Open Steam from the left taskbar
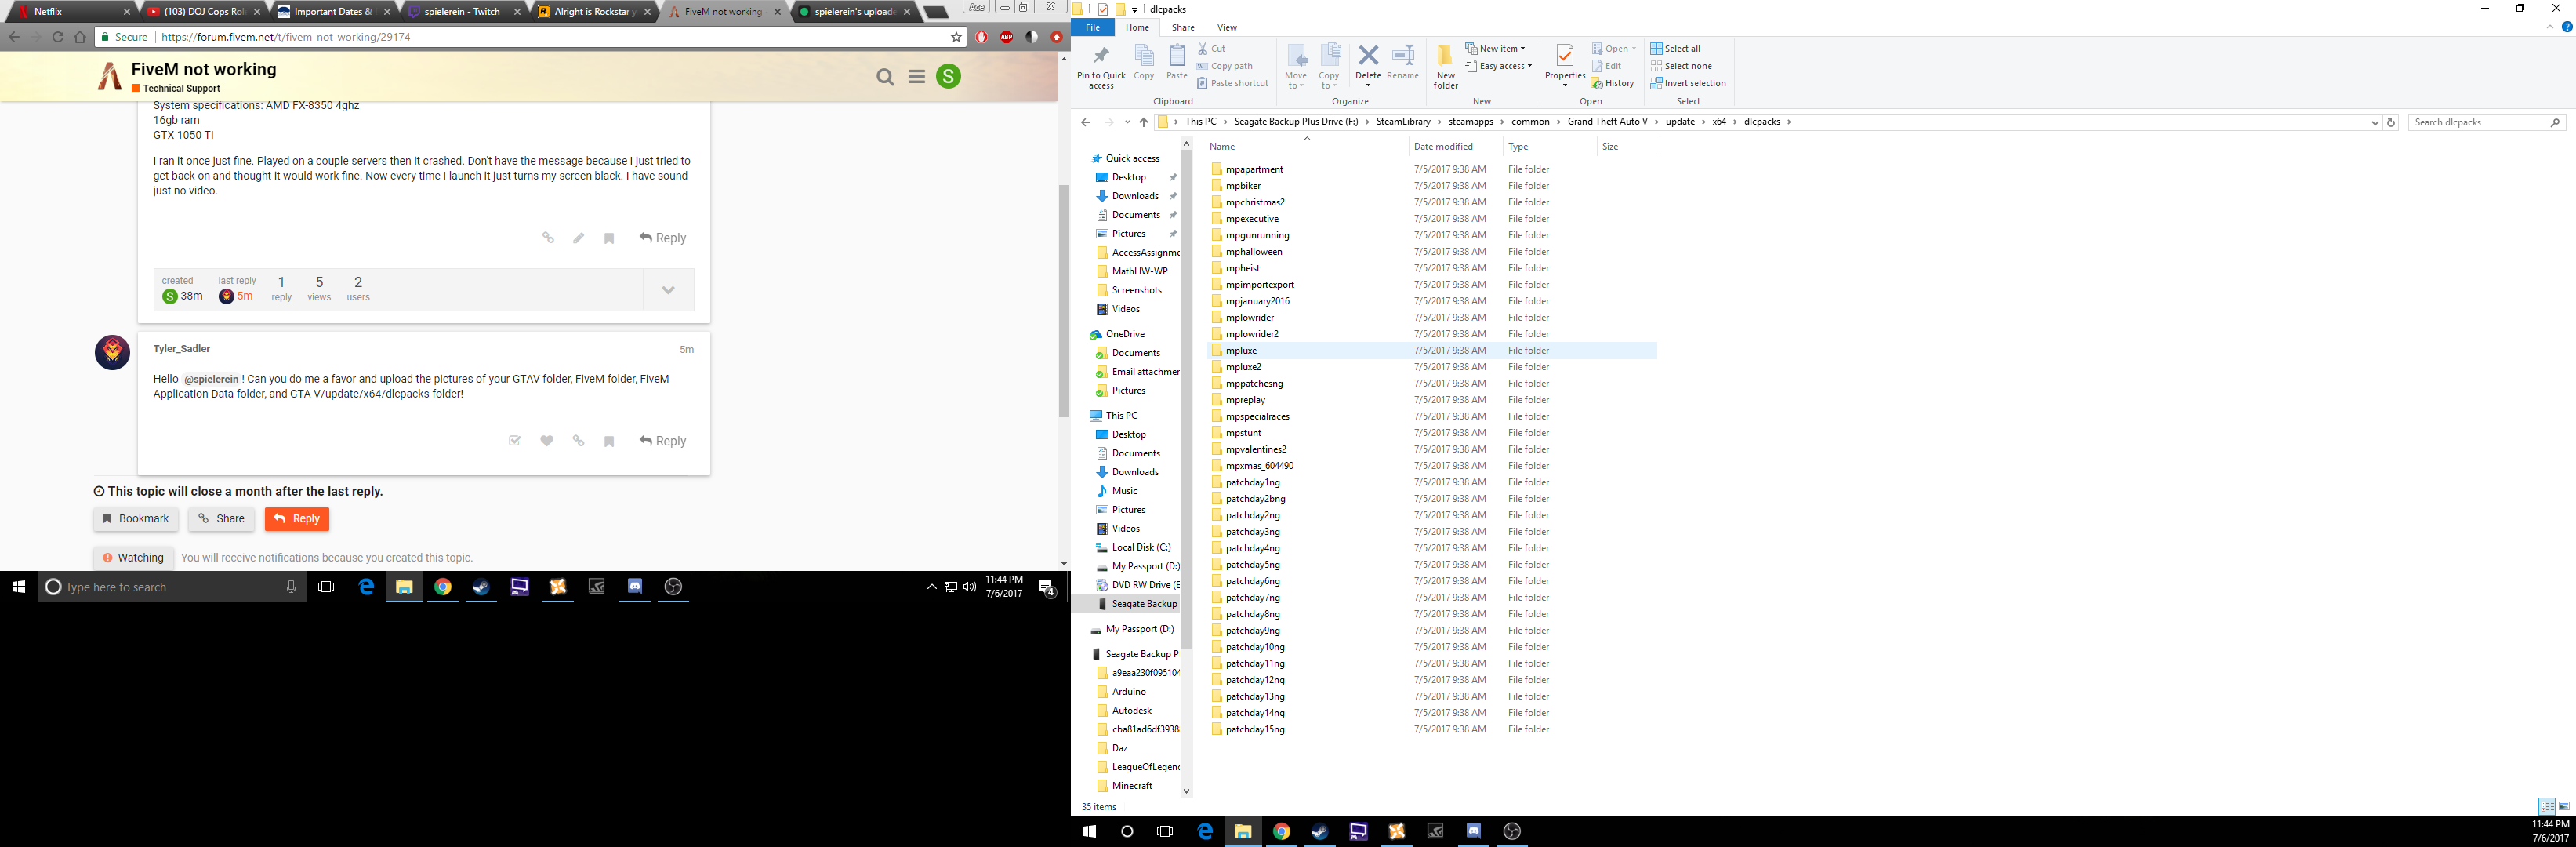 coord(481,587)
